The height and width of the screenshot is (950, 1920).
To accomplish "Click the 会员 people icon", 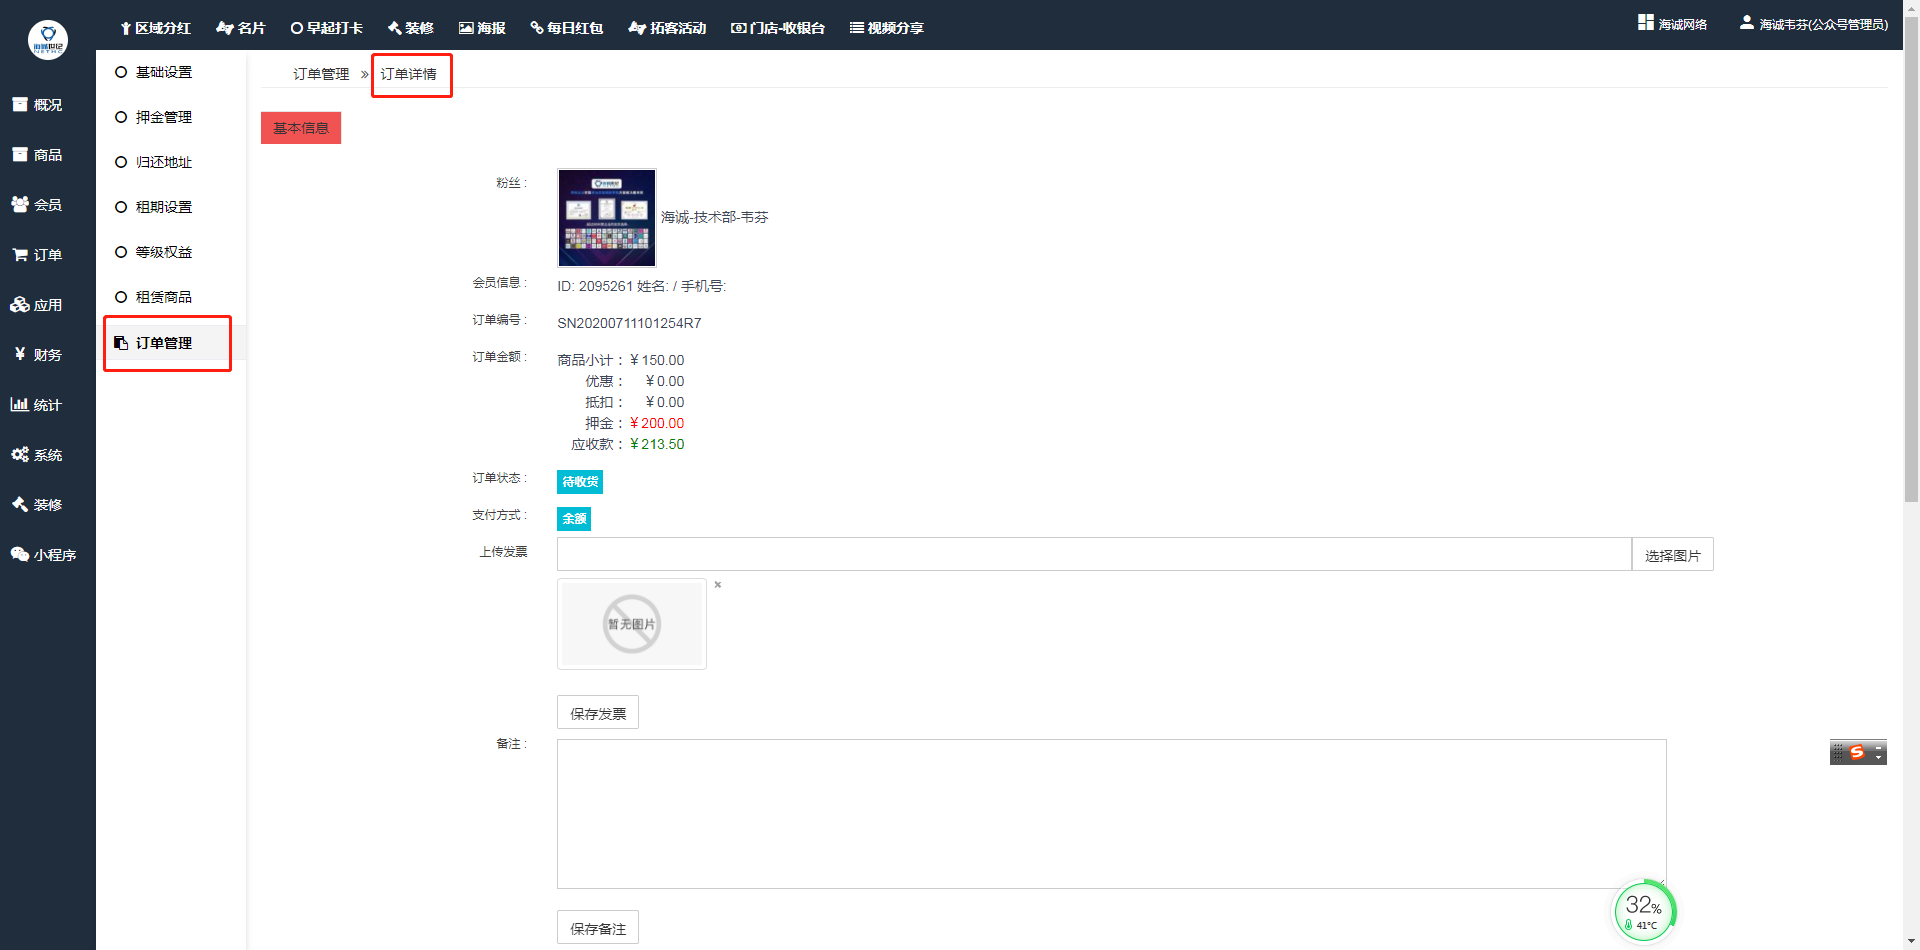I will pyautogui.click(x=20, y=204).
